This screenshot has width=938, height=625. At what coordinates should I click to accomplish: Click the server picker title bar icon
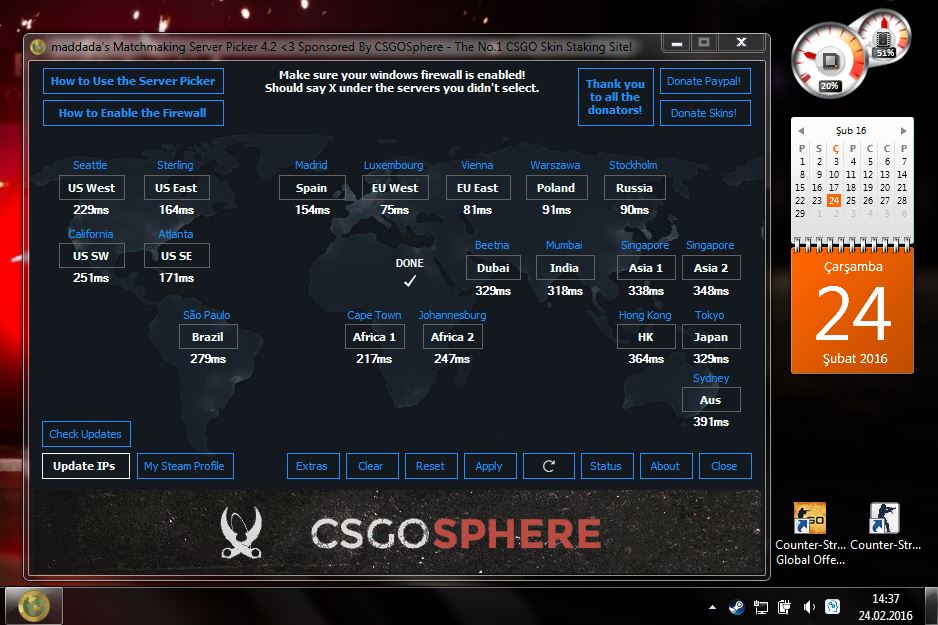coord(36,42)
